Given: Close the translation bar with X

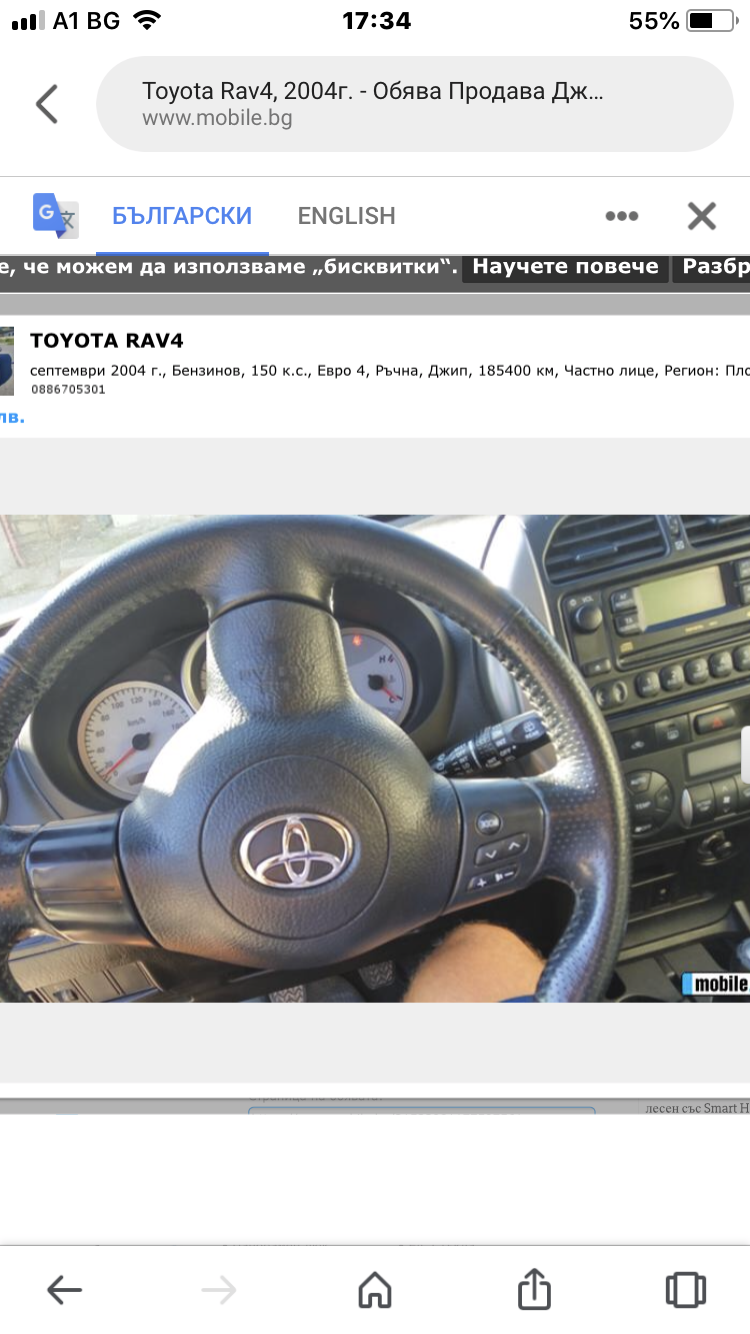Looking at the screenshot, I should pos(702,216).
